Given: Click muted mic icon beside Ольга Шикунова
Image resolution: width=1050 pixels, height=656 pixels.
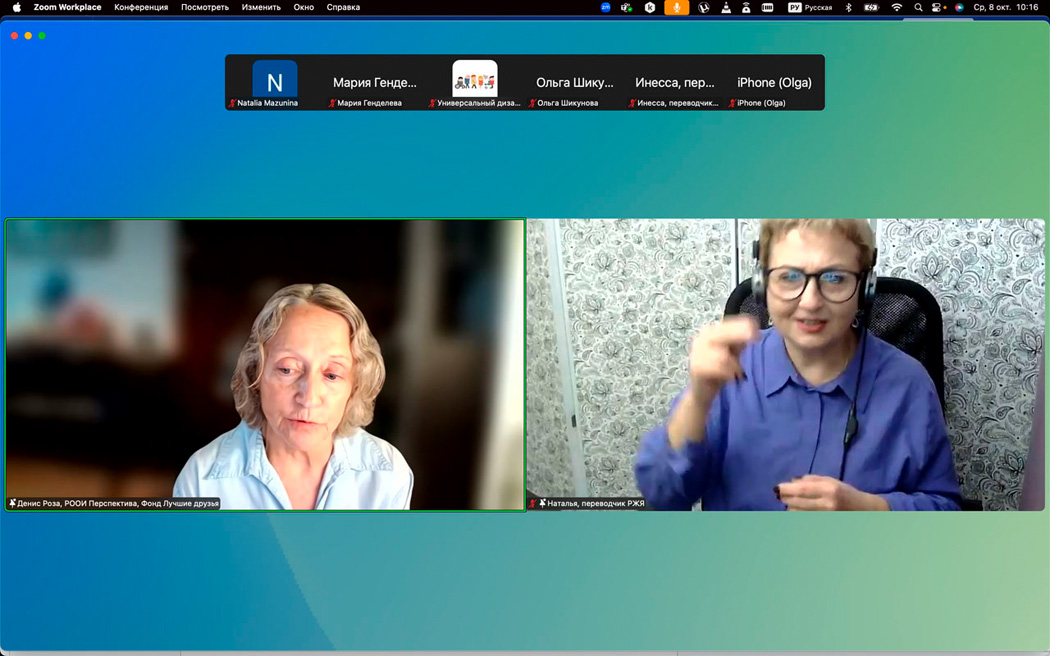Looking at the screenshot, I should 532,103.
